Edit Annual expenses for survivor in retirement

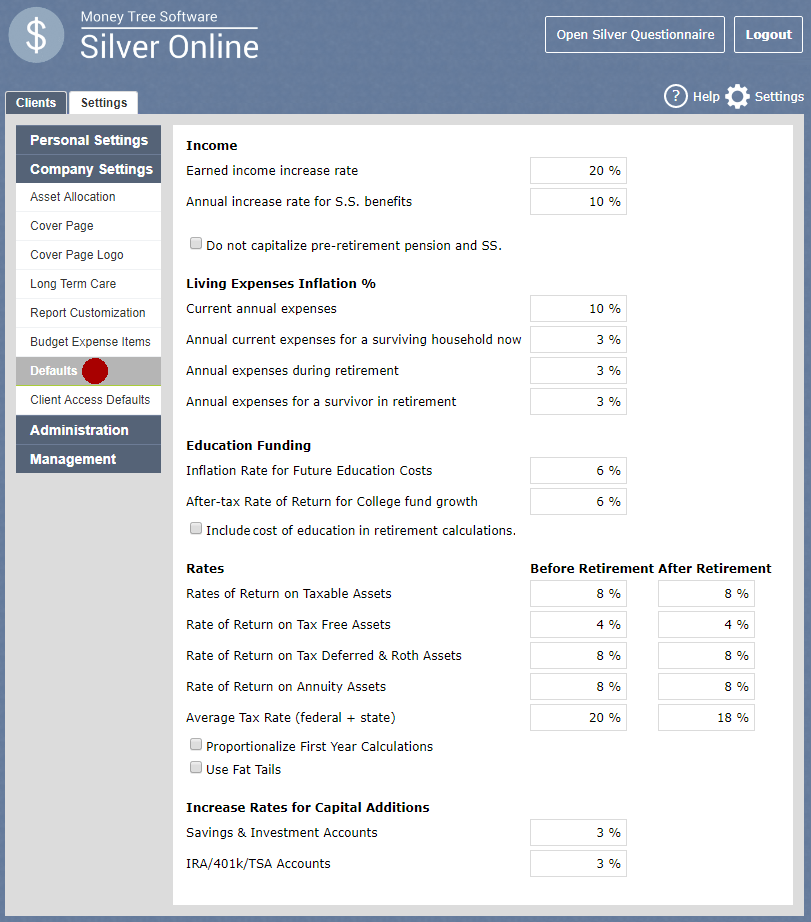578,402
